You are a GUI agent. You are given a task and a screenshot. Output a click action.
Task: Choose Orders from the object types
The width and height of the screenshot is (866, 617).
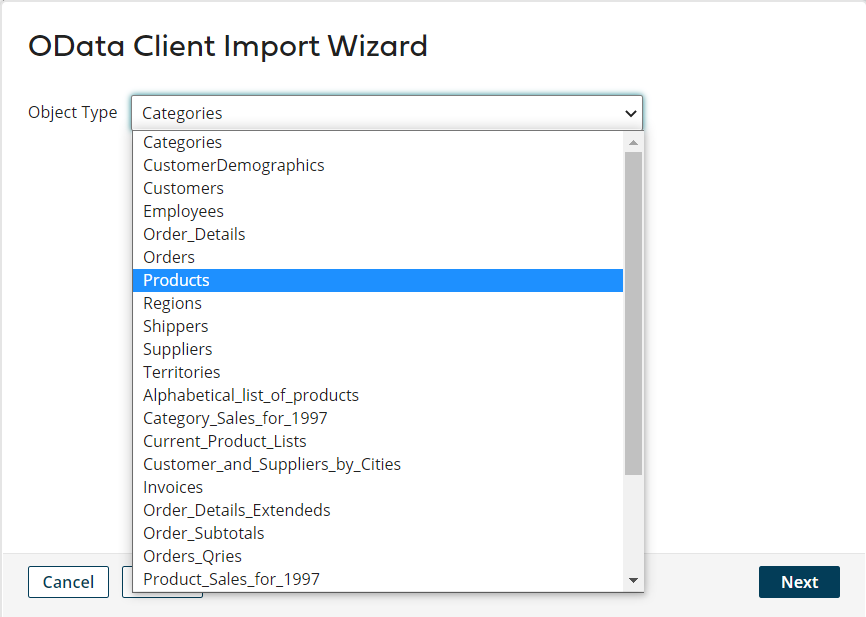pyautogui.click(x=169, y=257)
